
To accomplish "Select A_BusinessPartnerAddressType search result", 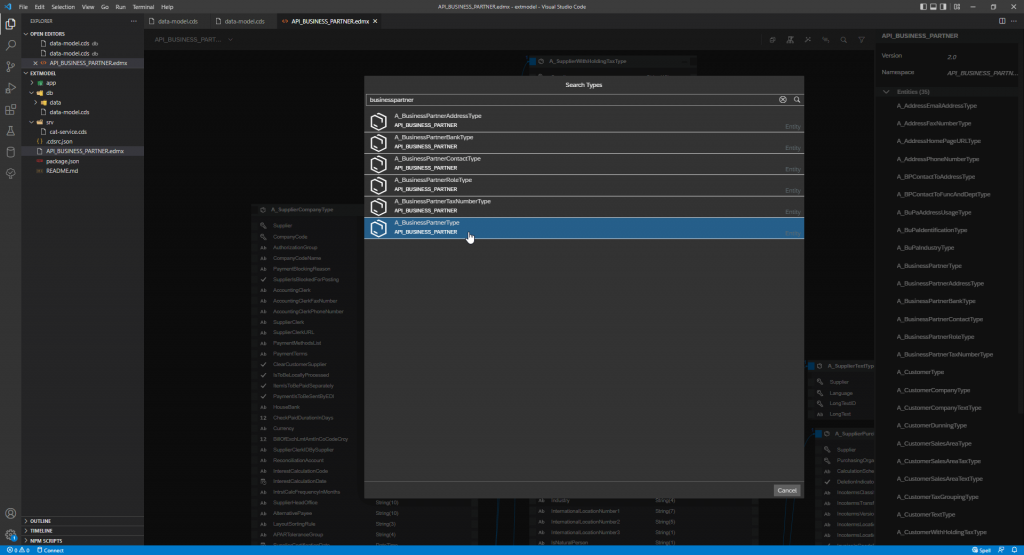I will click(584, 121).
